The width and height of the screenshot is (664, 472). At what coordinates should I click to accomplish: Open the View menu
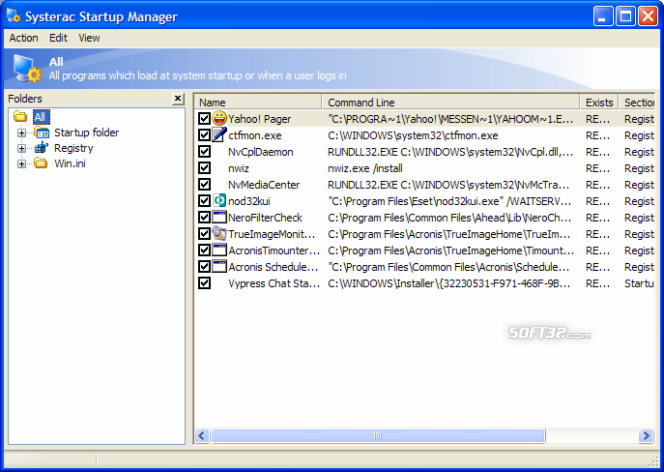click(89, 38)
